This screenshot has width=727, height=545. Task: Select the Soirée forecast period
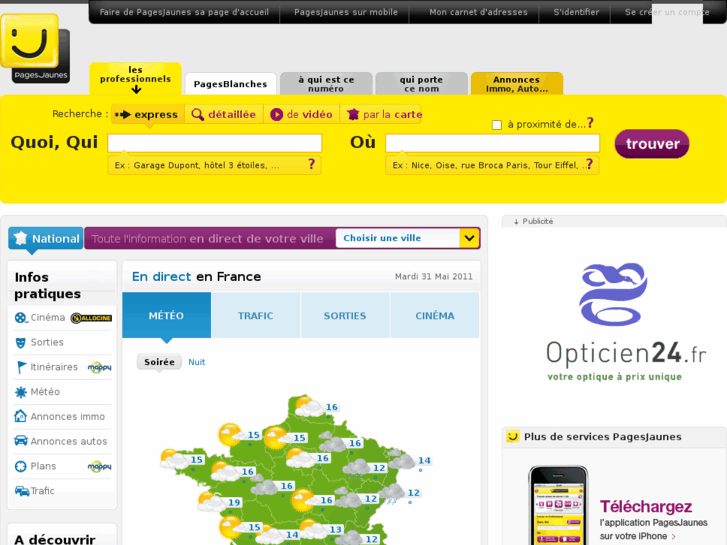click(159, 362)
